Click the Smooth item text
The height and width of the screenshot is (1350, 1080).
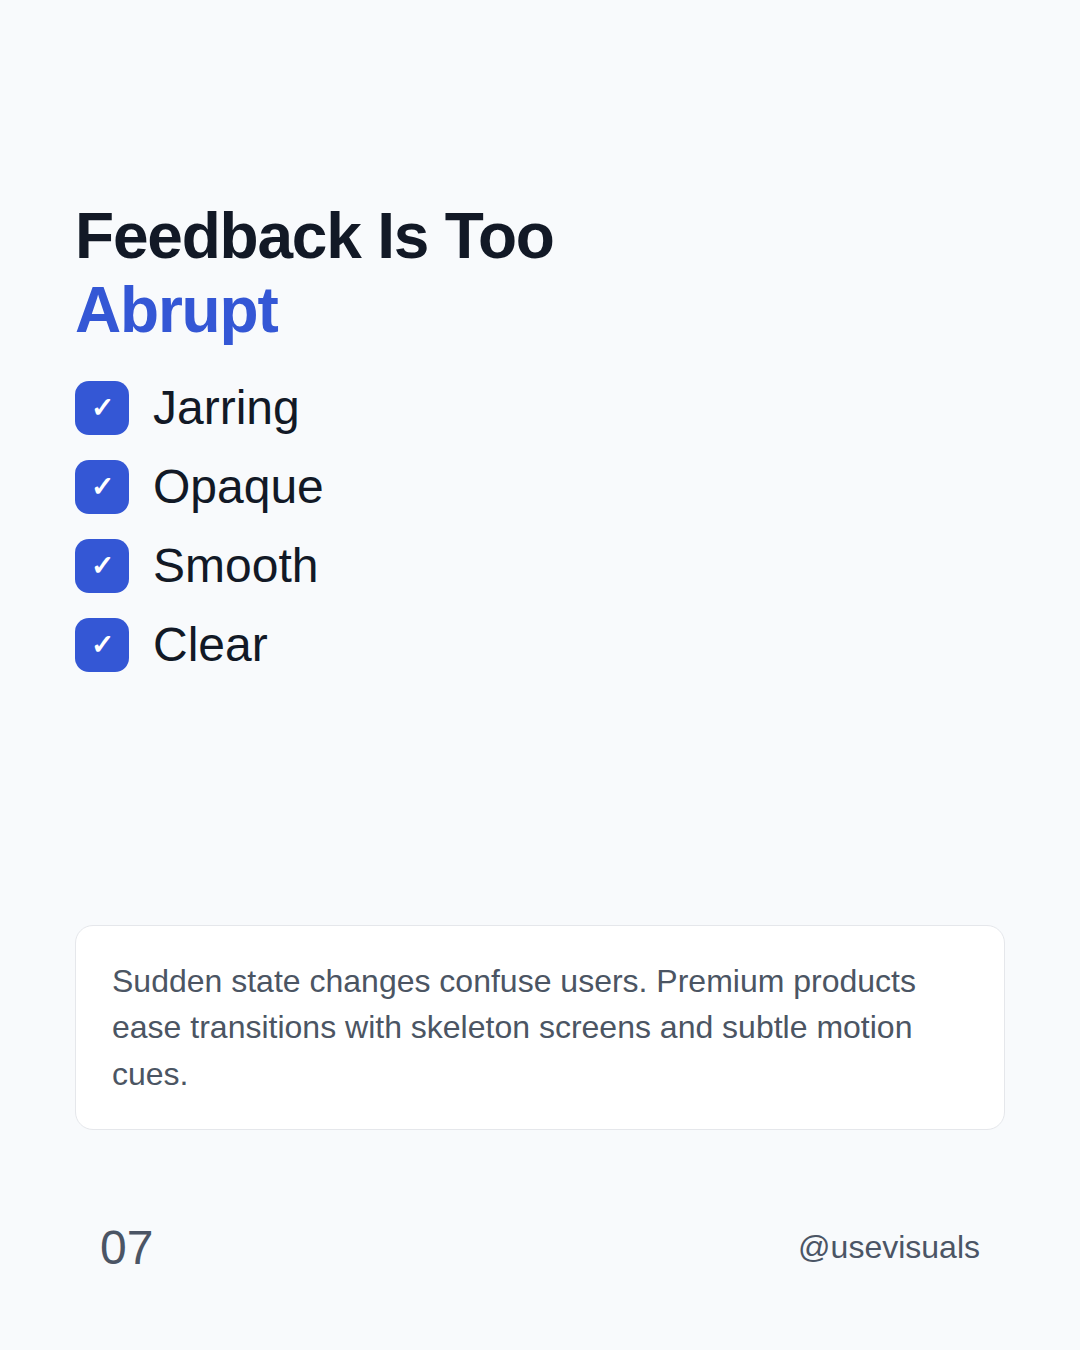[x=236, y=566]
